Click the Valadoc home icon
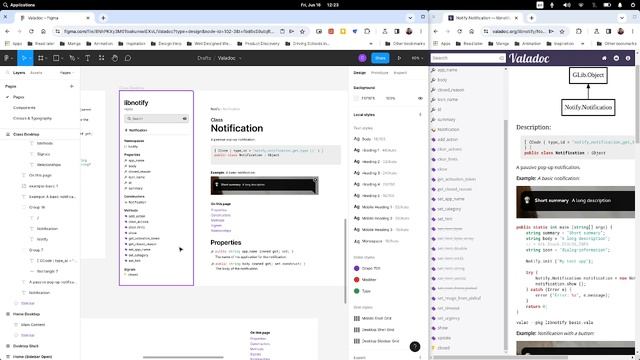This screenshot has width=640, height=360. tap(604, 58)
